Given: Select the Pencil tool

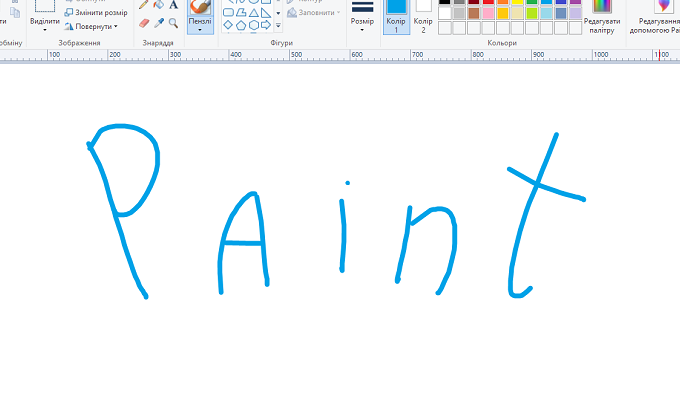Looking at the screenshot, I should point(144,5).
